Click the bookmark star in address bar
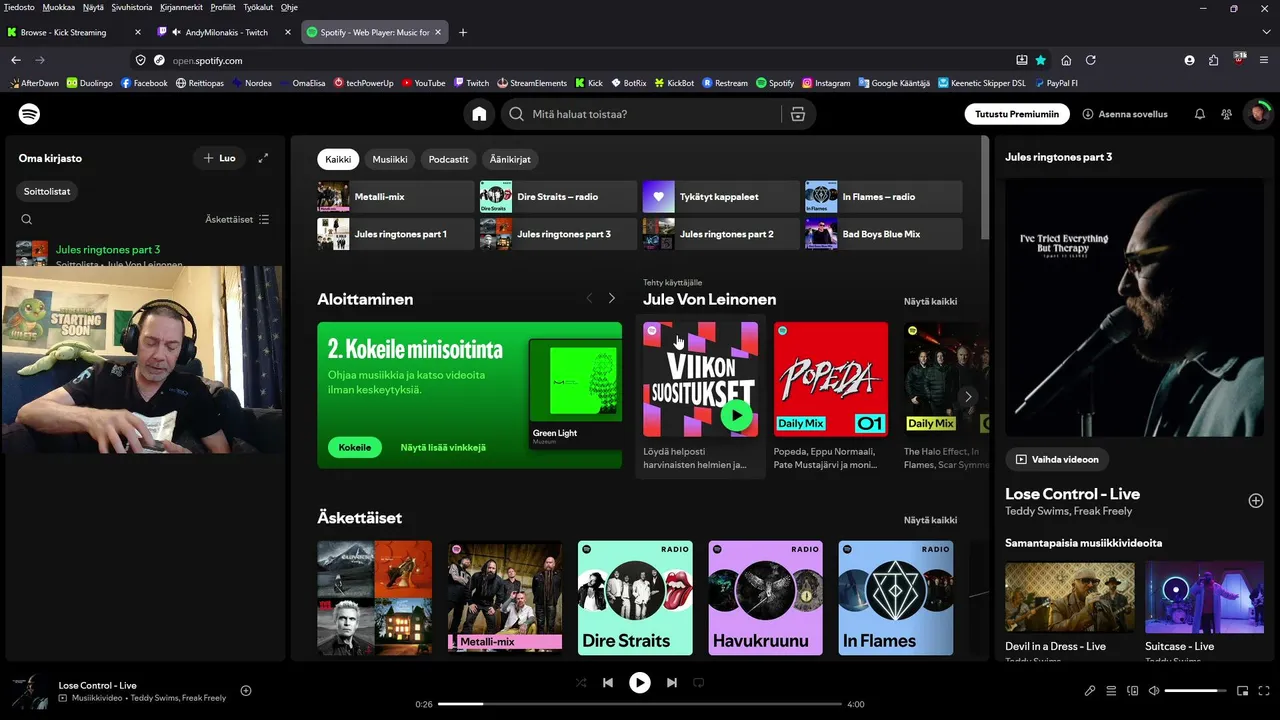 tap(1041, 60)
